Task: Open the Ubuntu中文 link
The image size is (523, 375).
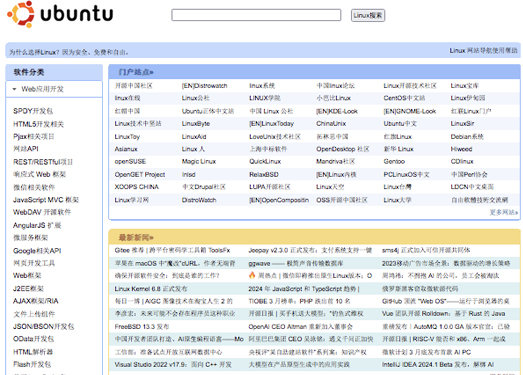Action: click(400, 123)
